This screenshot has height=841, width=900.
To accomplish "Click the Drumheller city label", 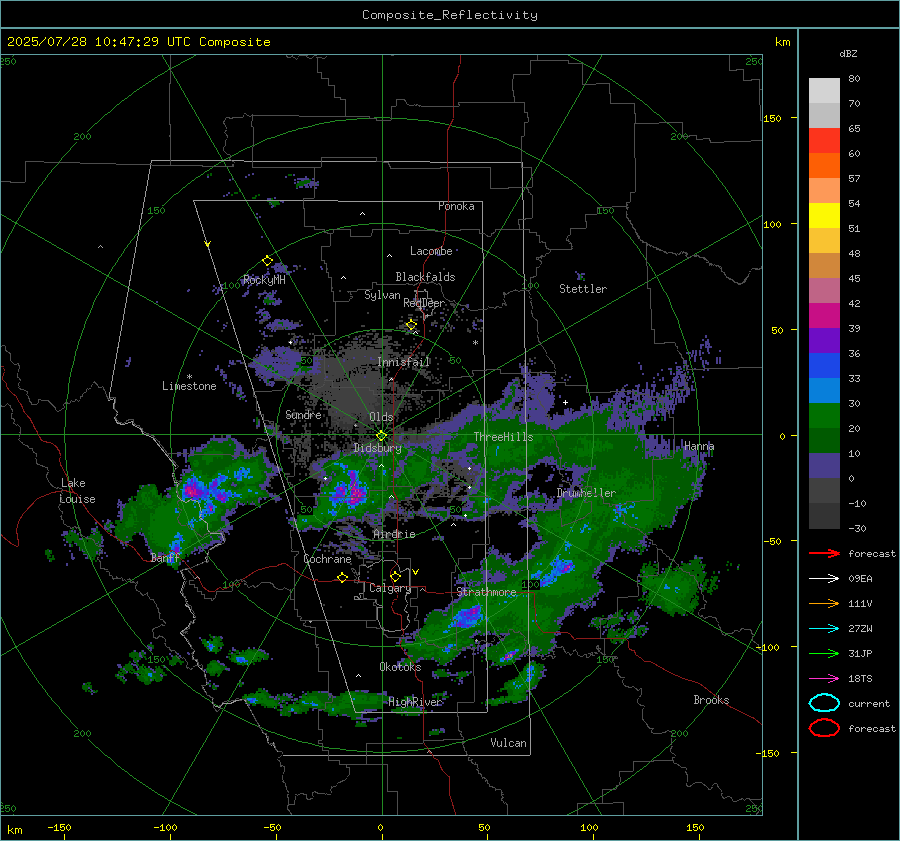I will coord(586,493).
